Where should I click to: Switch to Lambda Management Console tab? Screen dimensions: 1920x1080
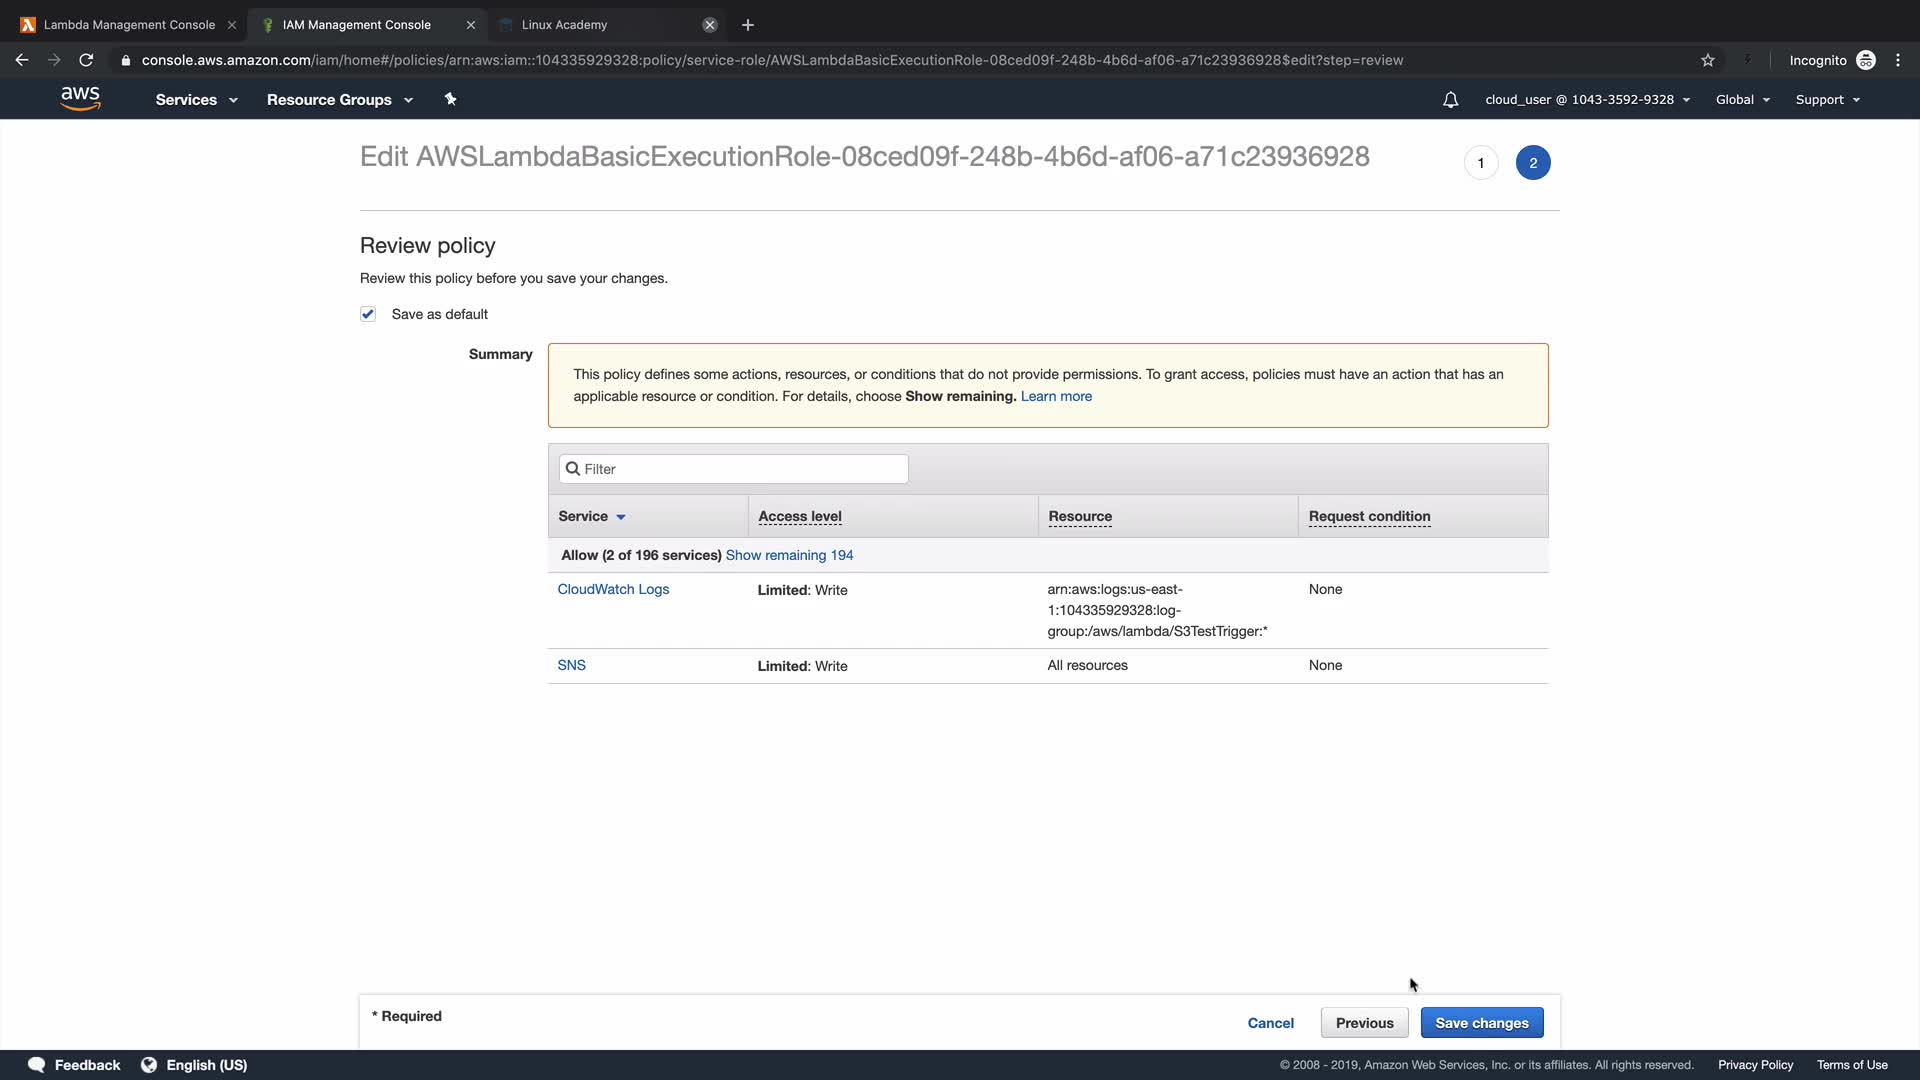click(x=129, y=25)
